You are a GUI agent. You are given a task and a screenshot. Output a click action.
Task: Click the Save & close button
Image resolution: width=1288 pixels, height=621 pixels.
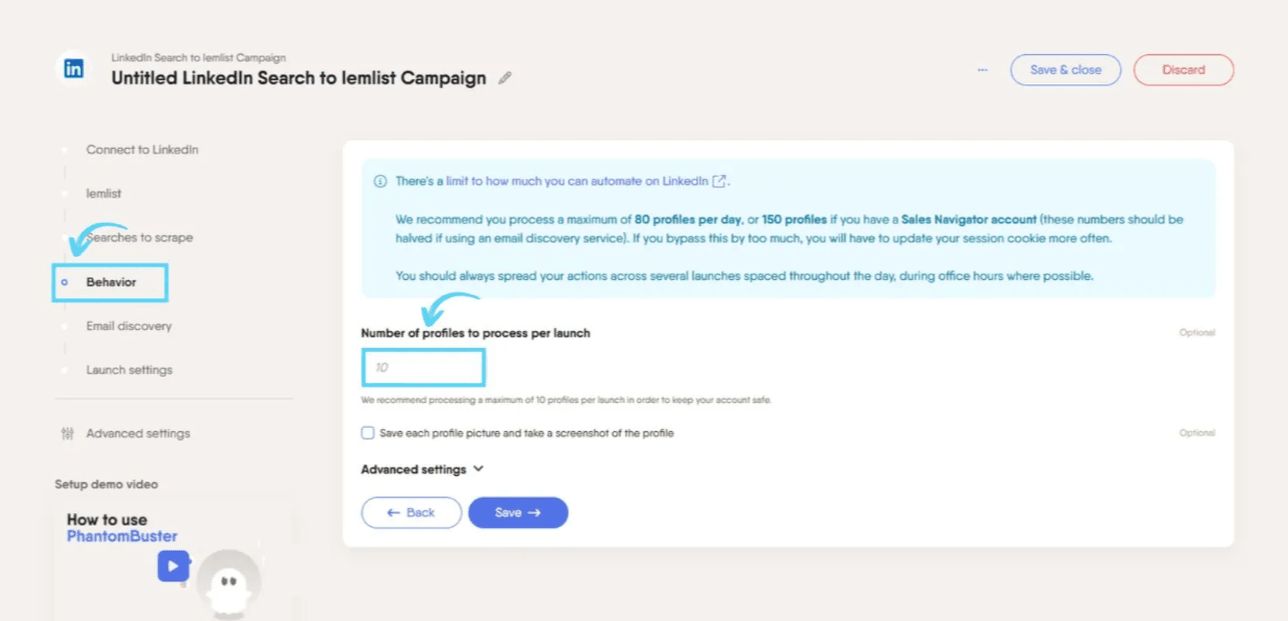point(1066,70)
